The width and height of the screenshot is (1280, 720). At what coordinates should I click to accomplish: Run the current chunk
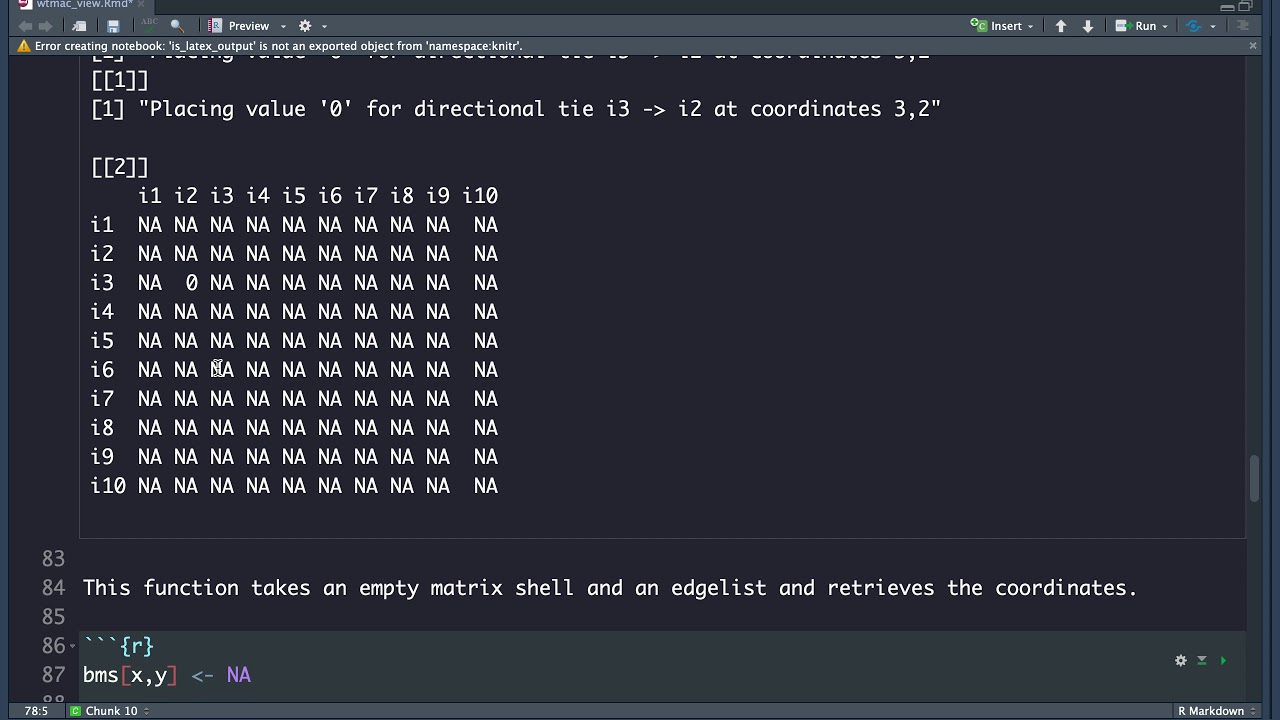tap(1135, 26)
